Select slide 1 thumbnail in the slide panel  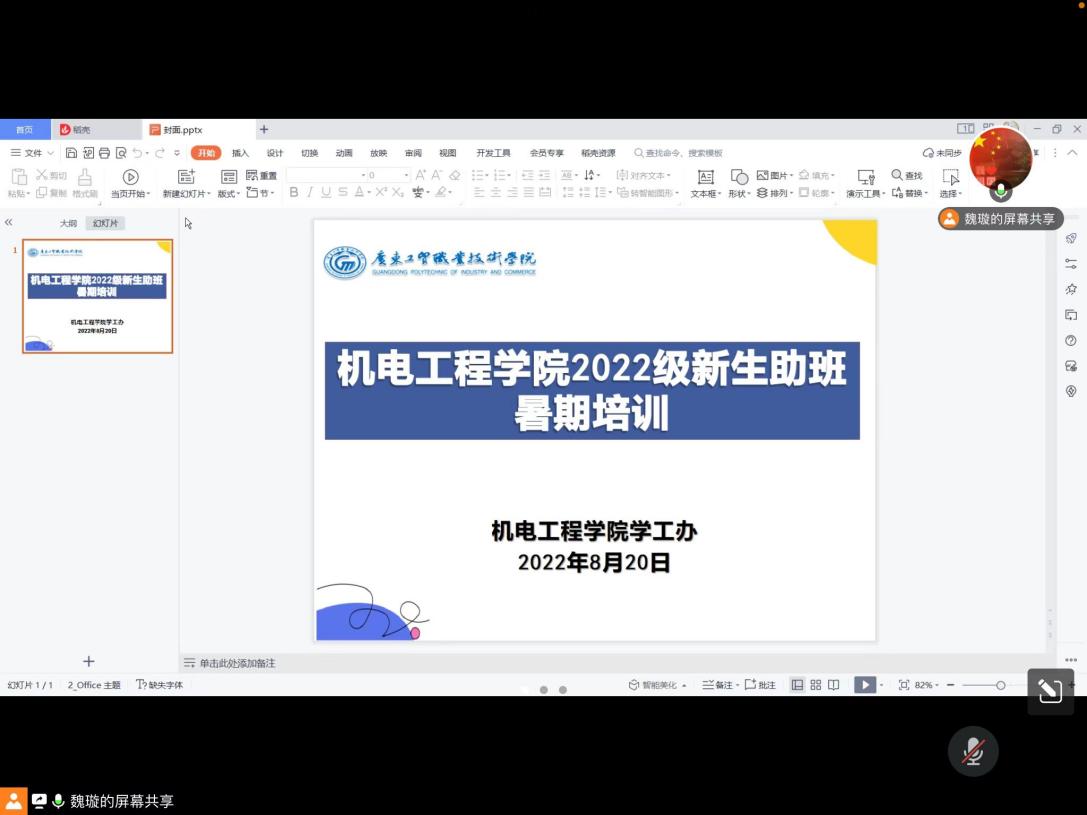tap(97, 296)
